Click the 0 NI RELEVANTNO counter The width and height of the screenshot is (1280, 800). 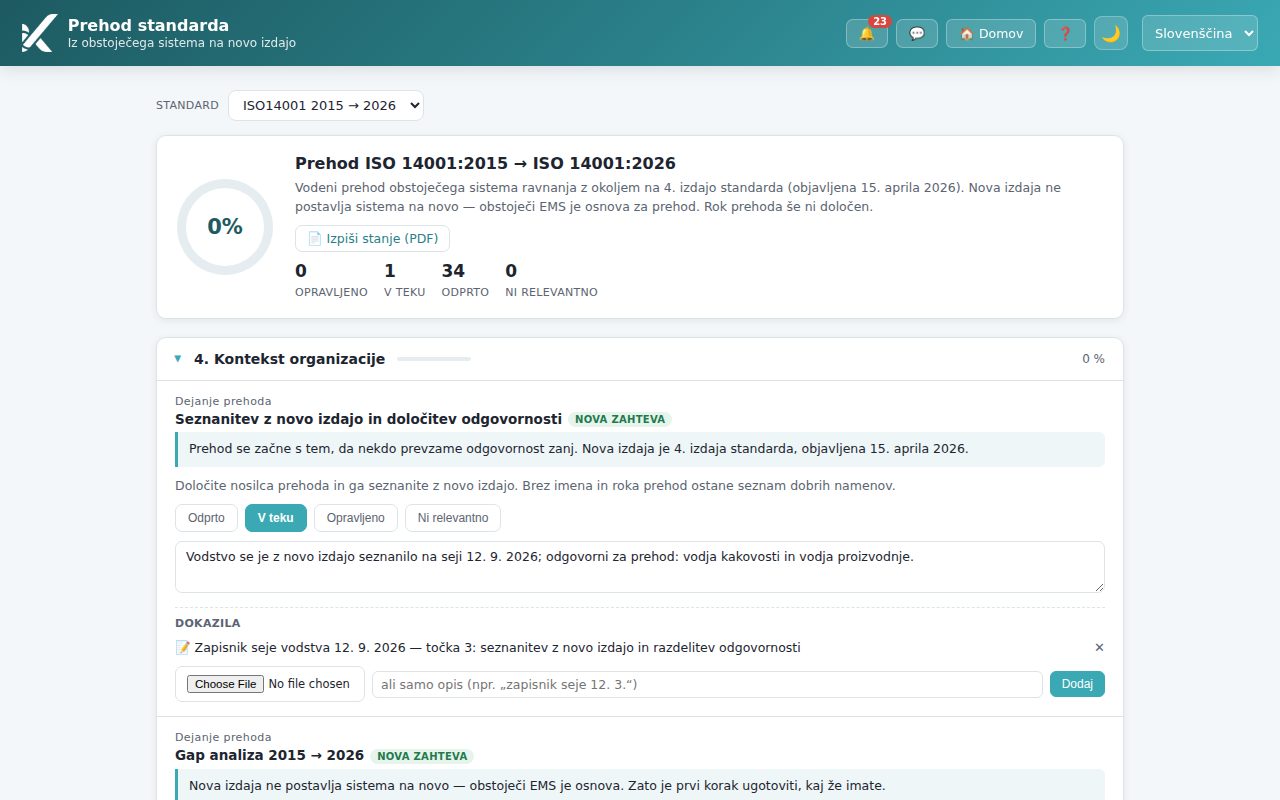coord(551,280)
